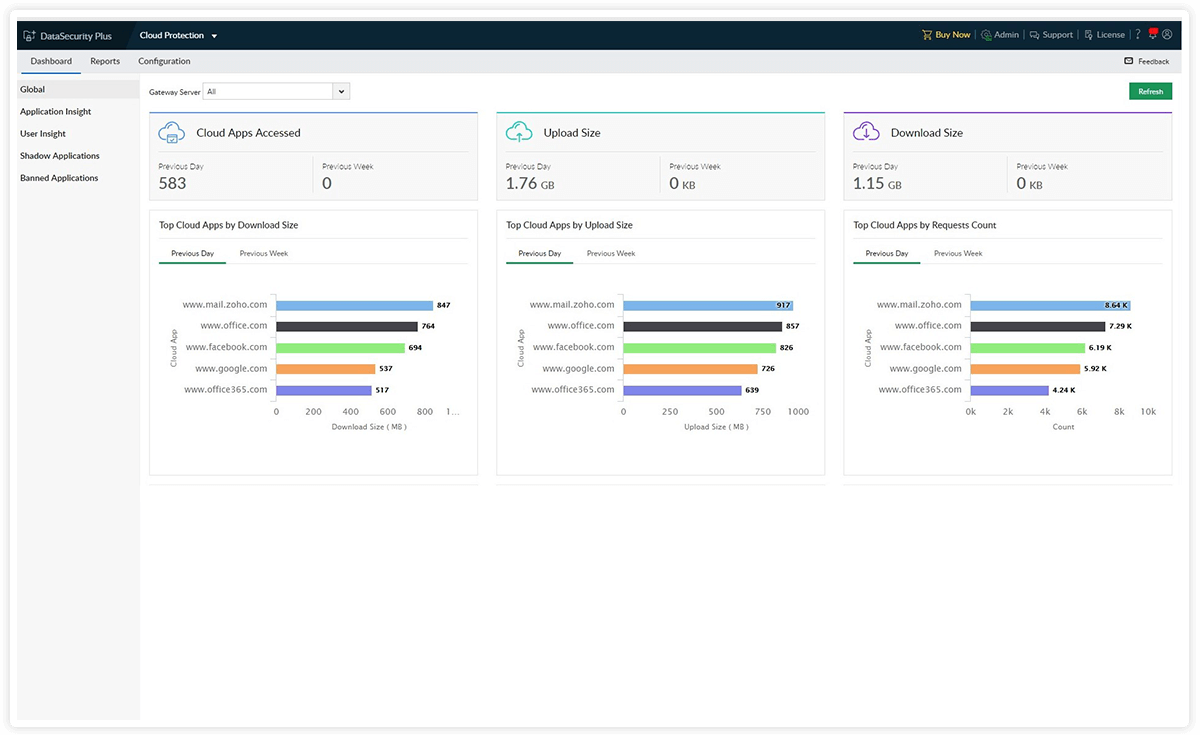Viewport: 1200px width, 735px height.
Task: Click the Admin gear icon
Action: [x=986, y=35]
